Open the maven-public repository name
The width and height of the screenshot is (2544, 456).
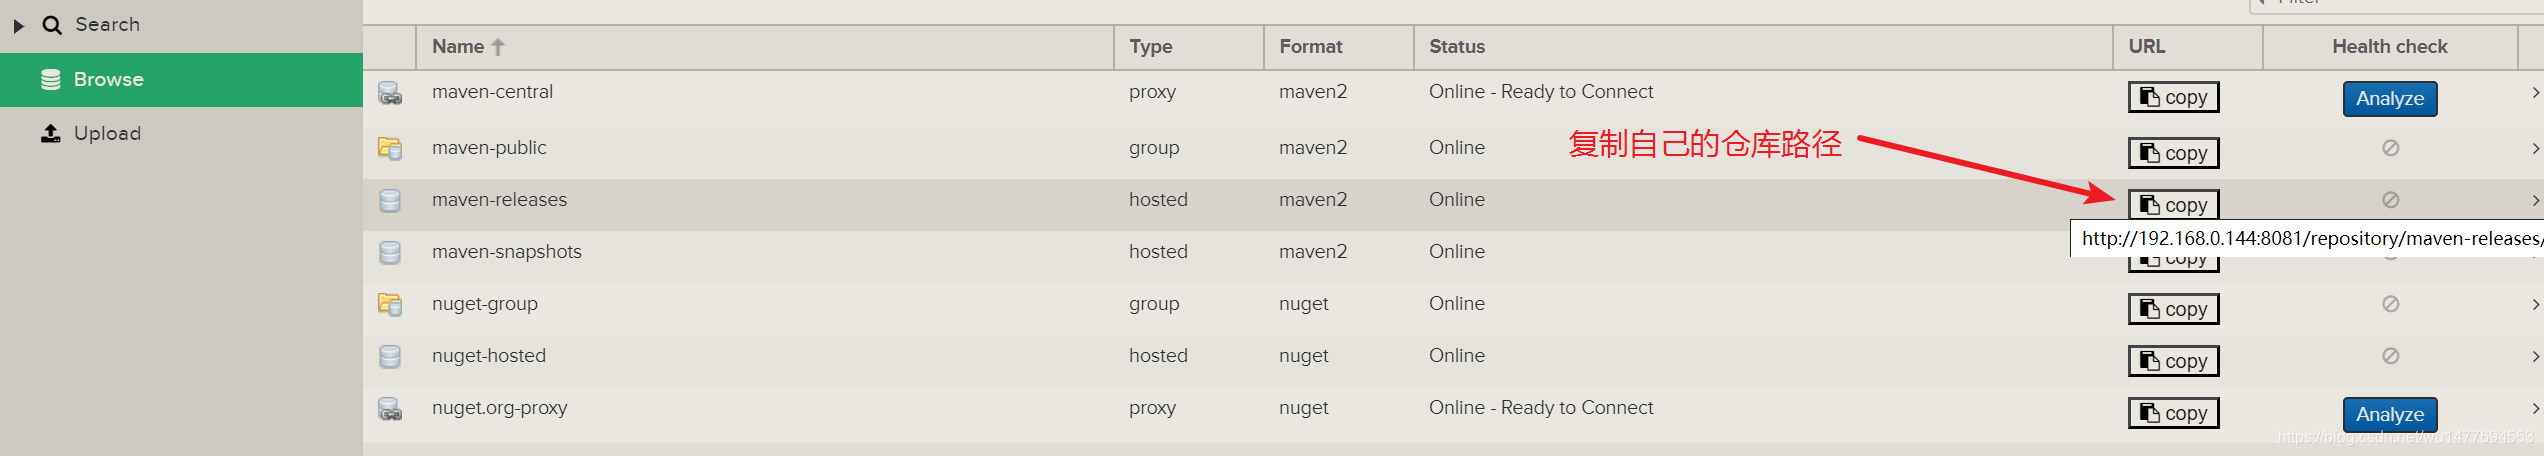489,148
